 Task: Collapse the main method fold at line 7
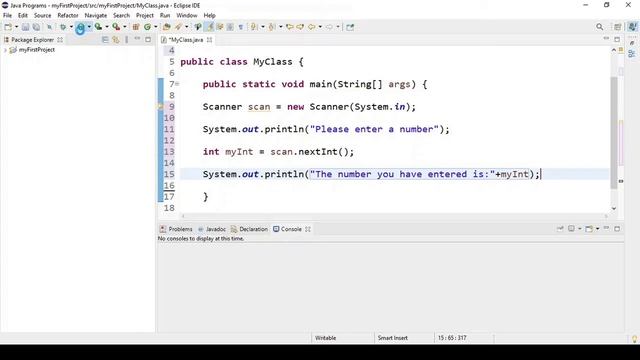[177, 84]
